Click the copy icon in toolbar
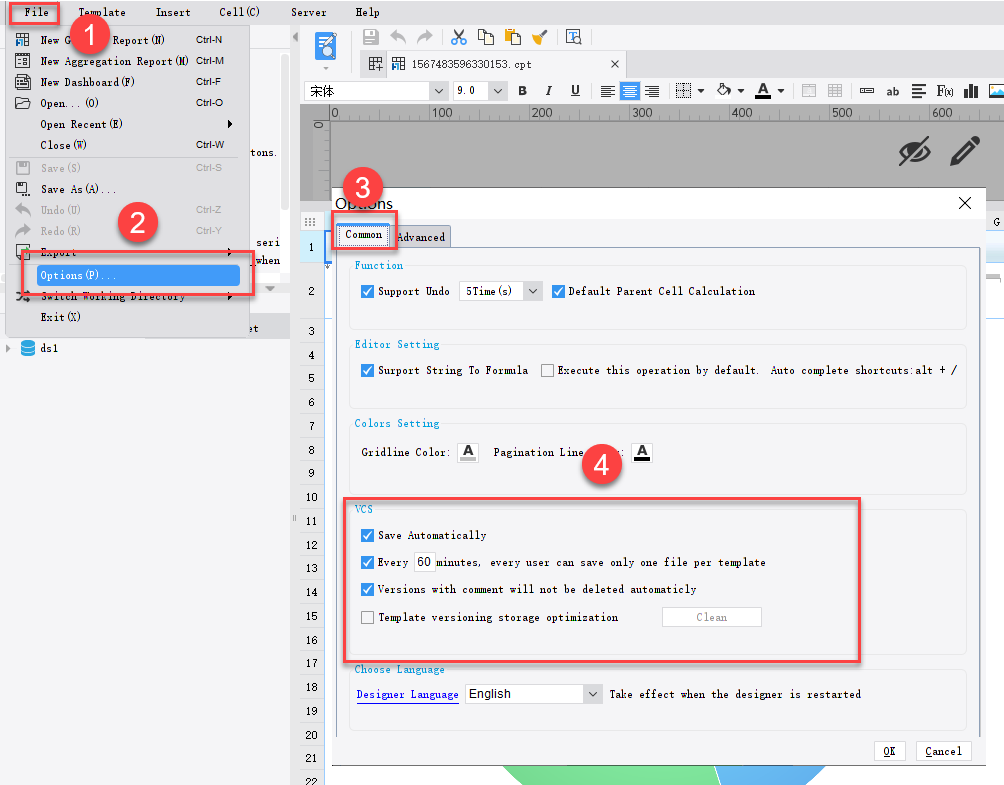 point(486,37)
